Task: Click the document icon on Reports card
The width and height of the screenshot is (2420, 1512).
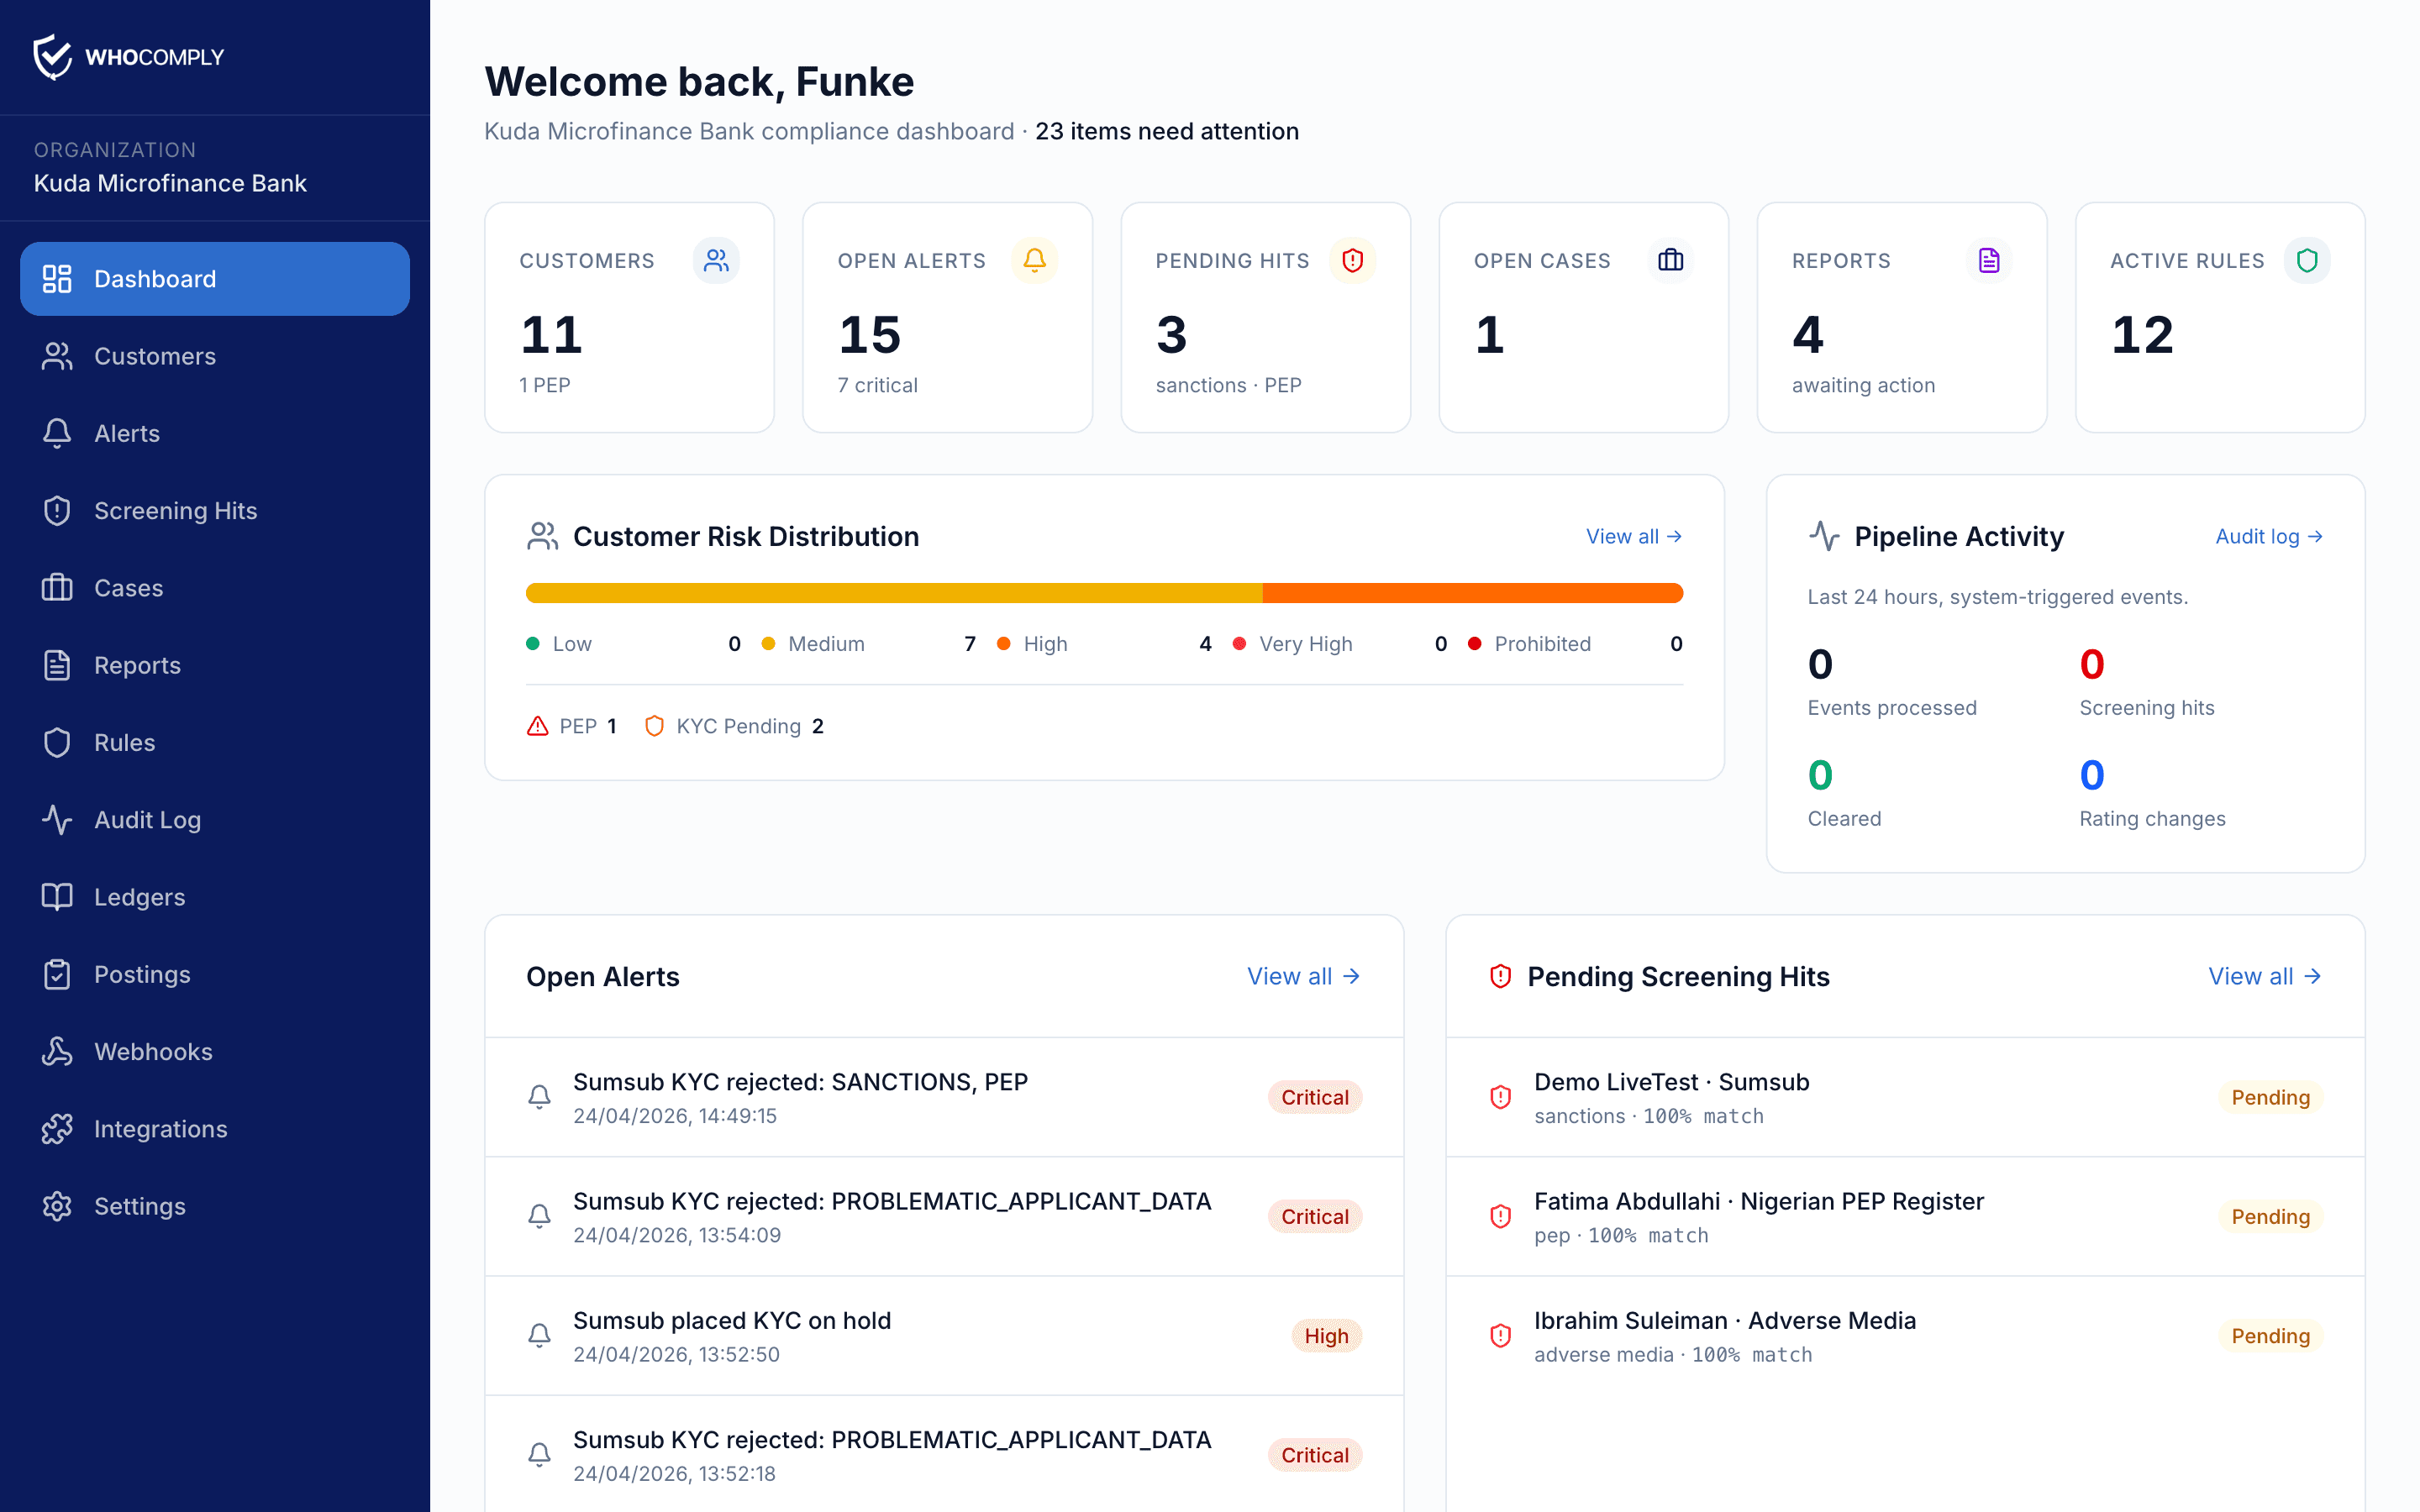Action: (x=1989, y=260)
